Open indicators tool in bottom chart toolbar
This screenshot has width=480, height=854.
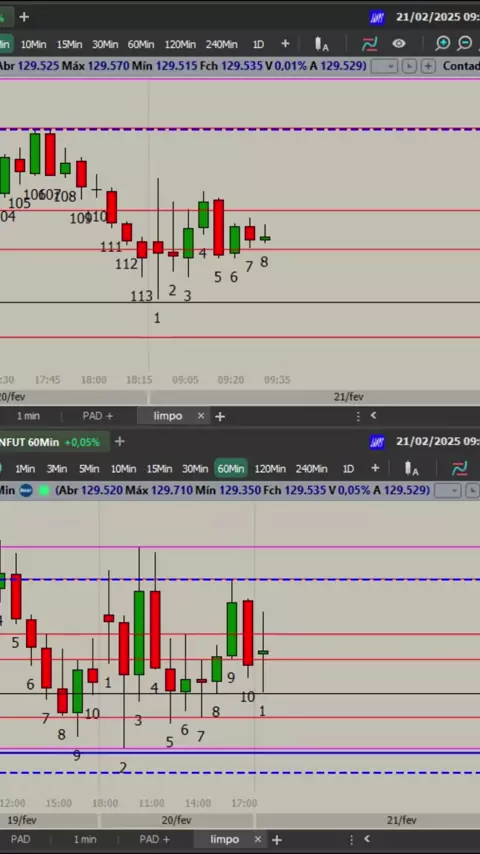pos(459,468)
